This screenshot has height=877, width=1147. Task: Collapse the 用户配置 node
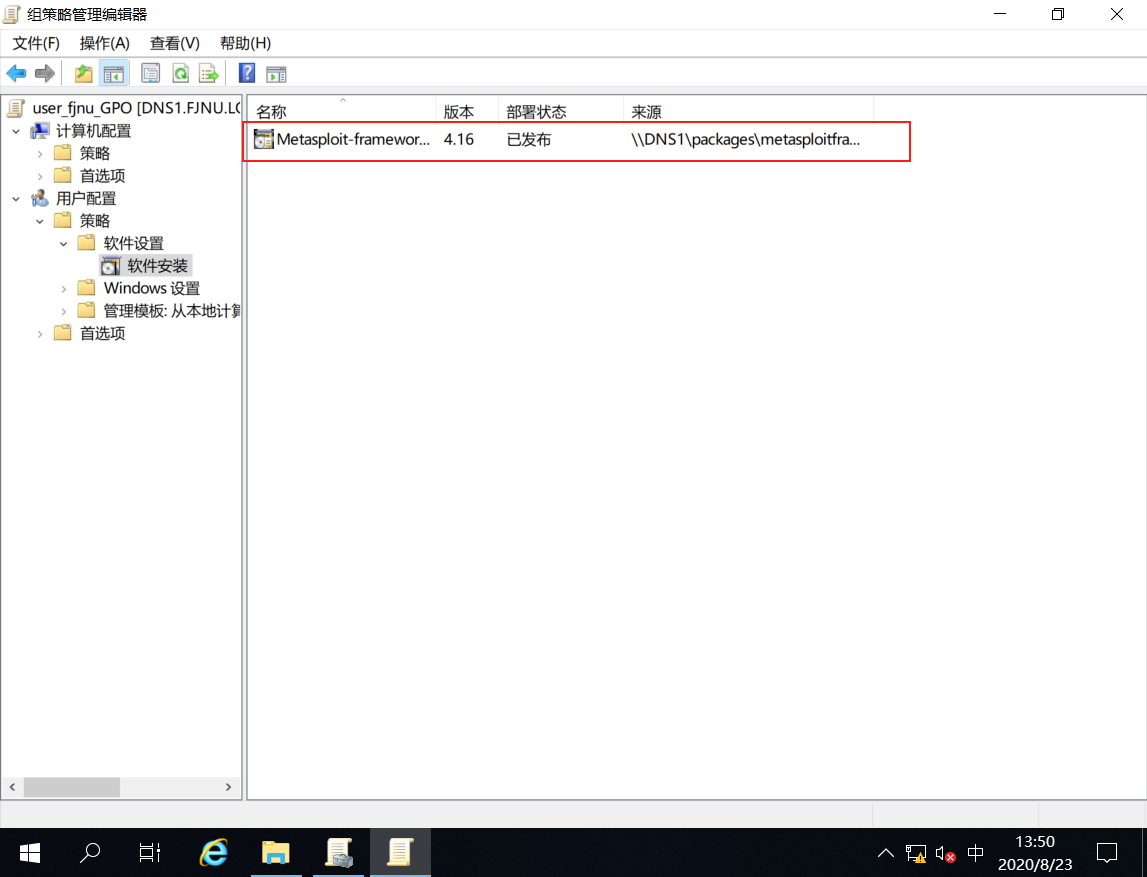click(16, 199)
